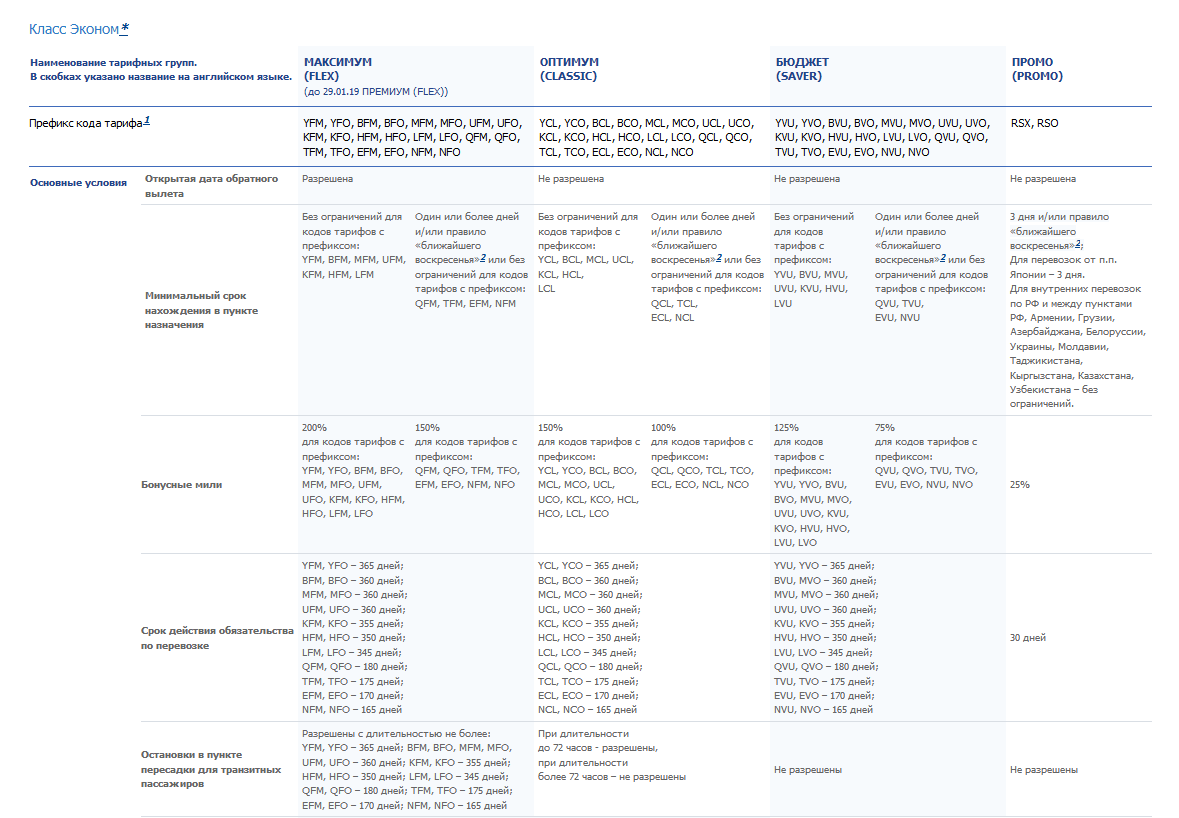
Task: Select the БЮДЖЕТ (SAVER) column header
Action: [802, 69]
